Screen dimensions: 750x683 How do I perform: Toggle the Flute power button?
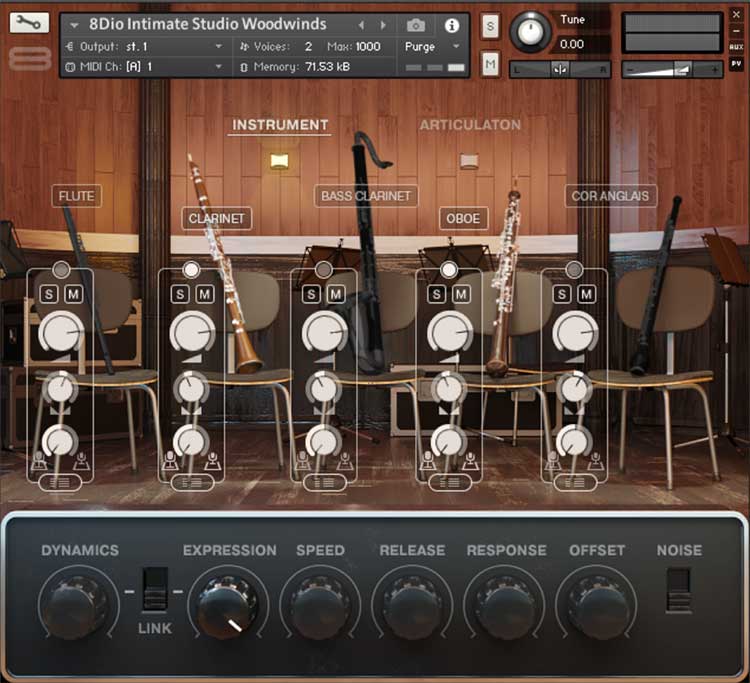61,270
